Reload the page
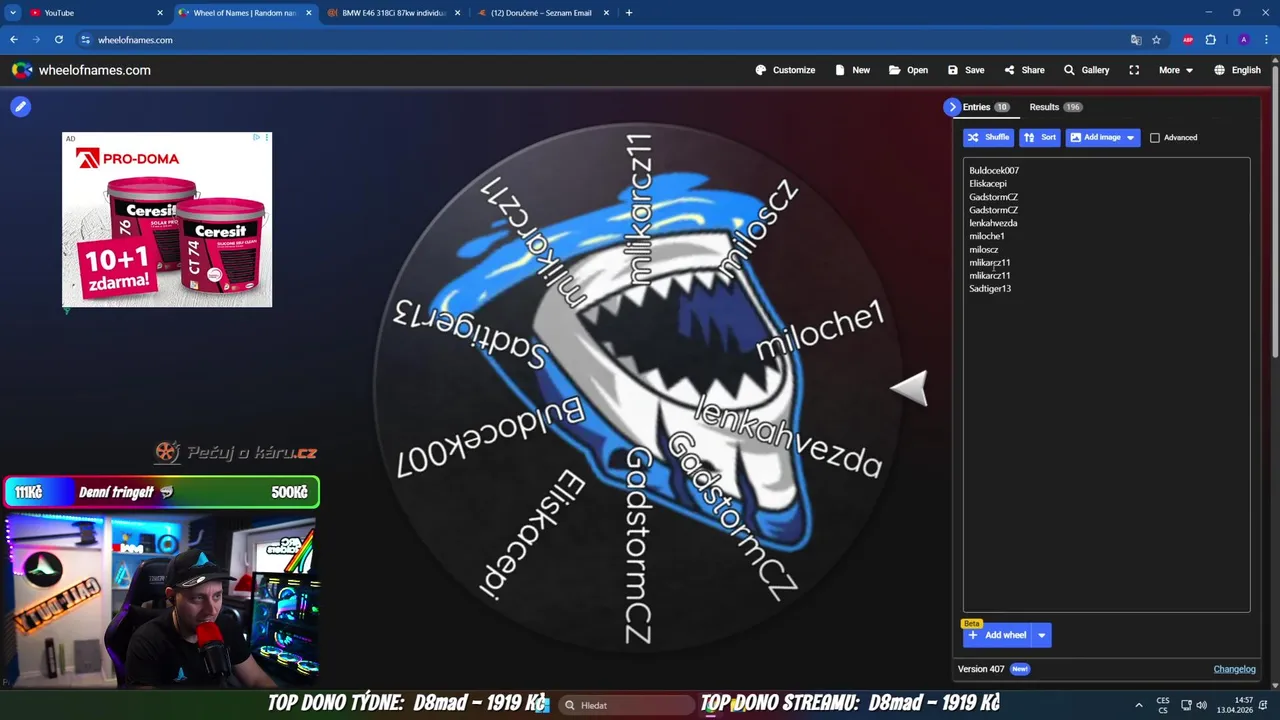1280x720 pixels. (59, 40)
